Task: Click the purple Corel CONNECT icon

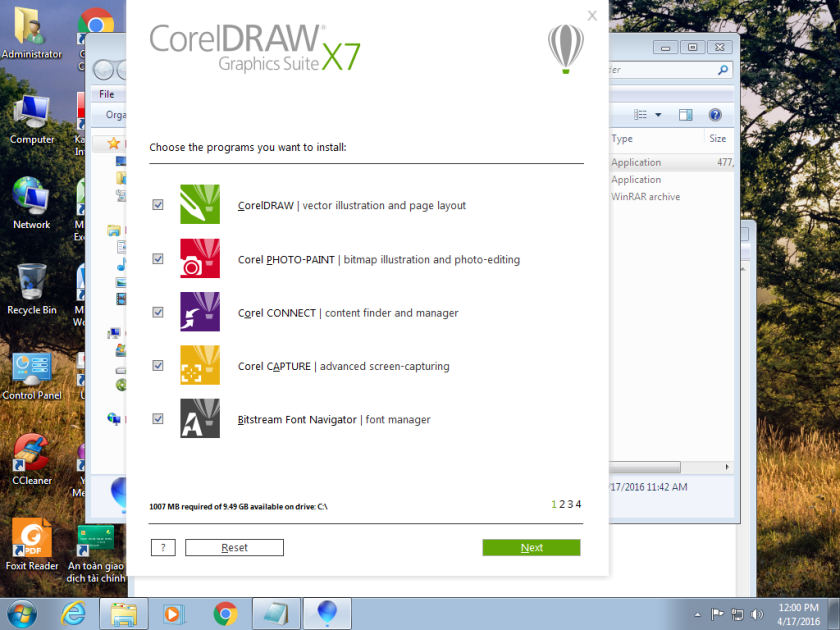Action: point(199,311)
